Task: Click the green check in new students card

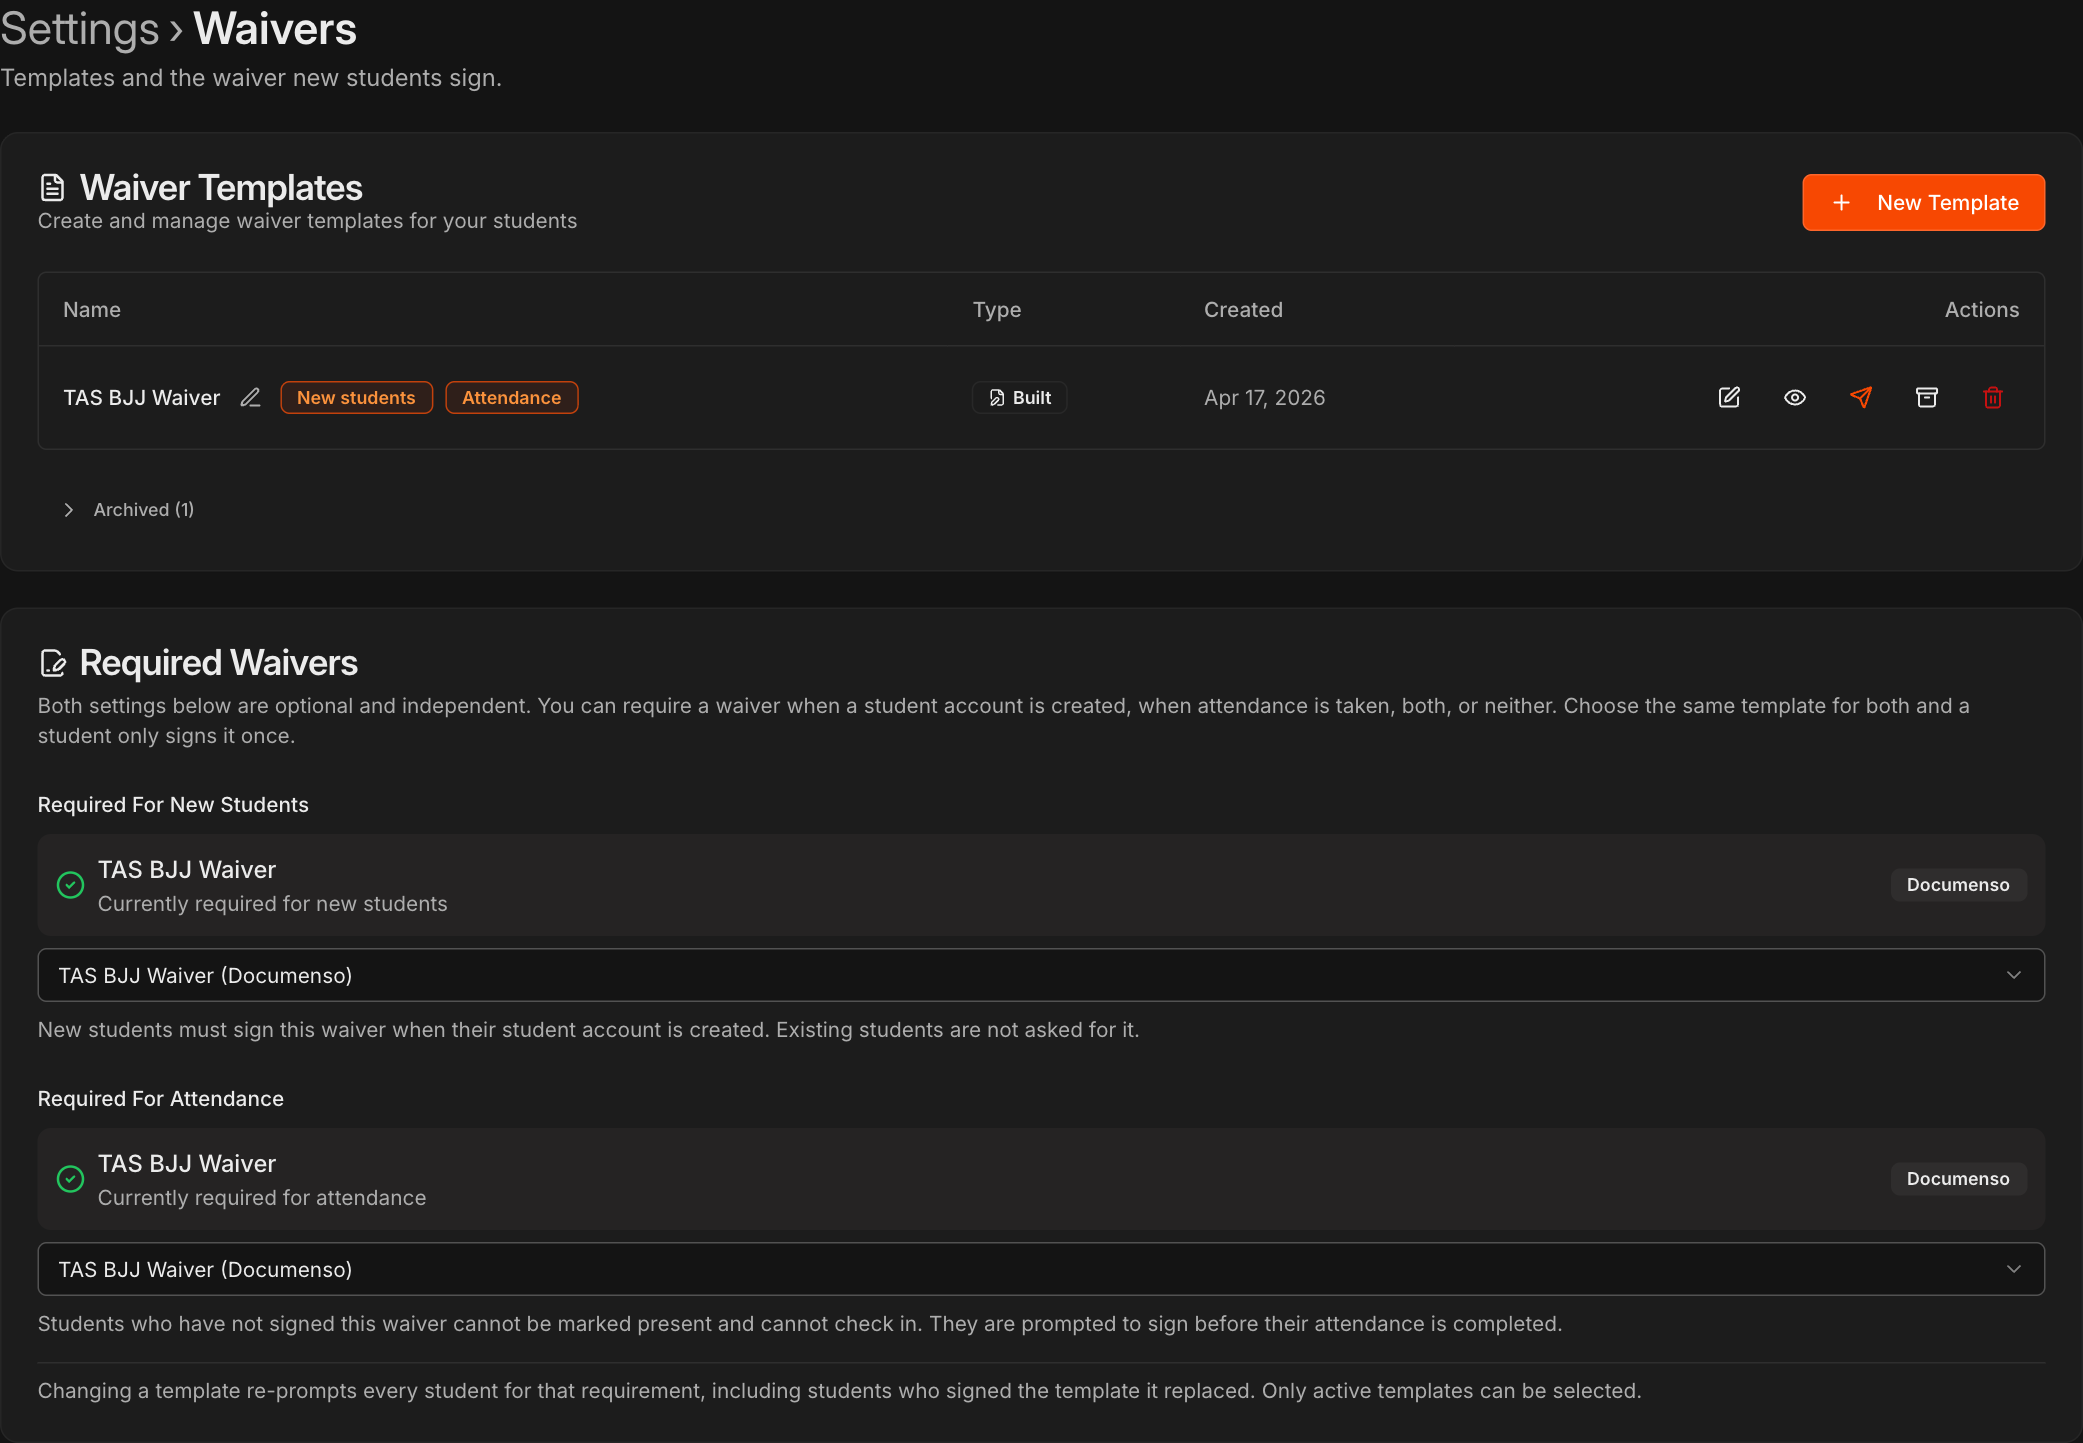Action: 70,885
